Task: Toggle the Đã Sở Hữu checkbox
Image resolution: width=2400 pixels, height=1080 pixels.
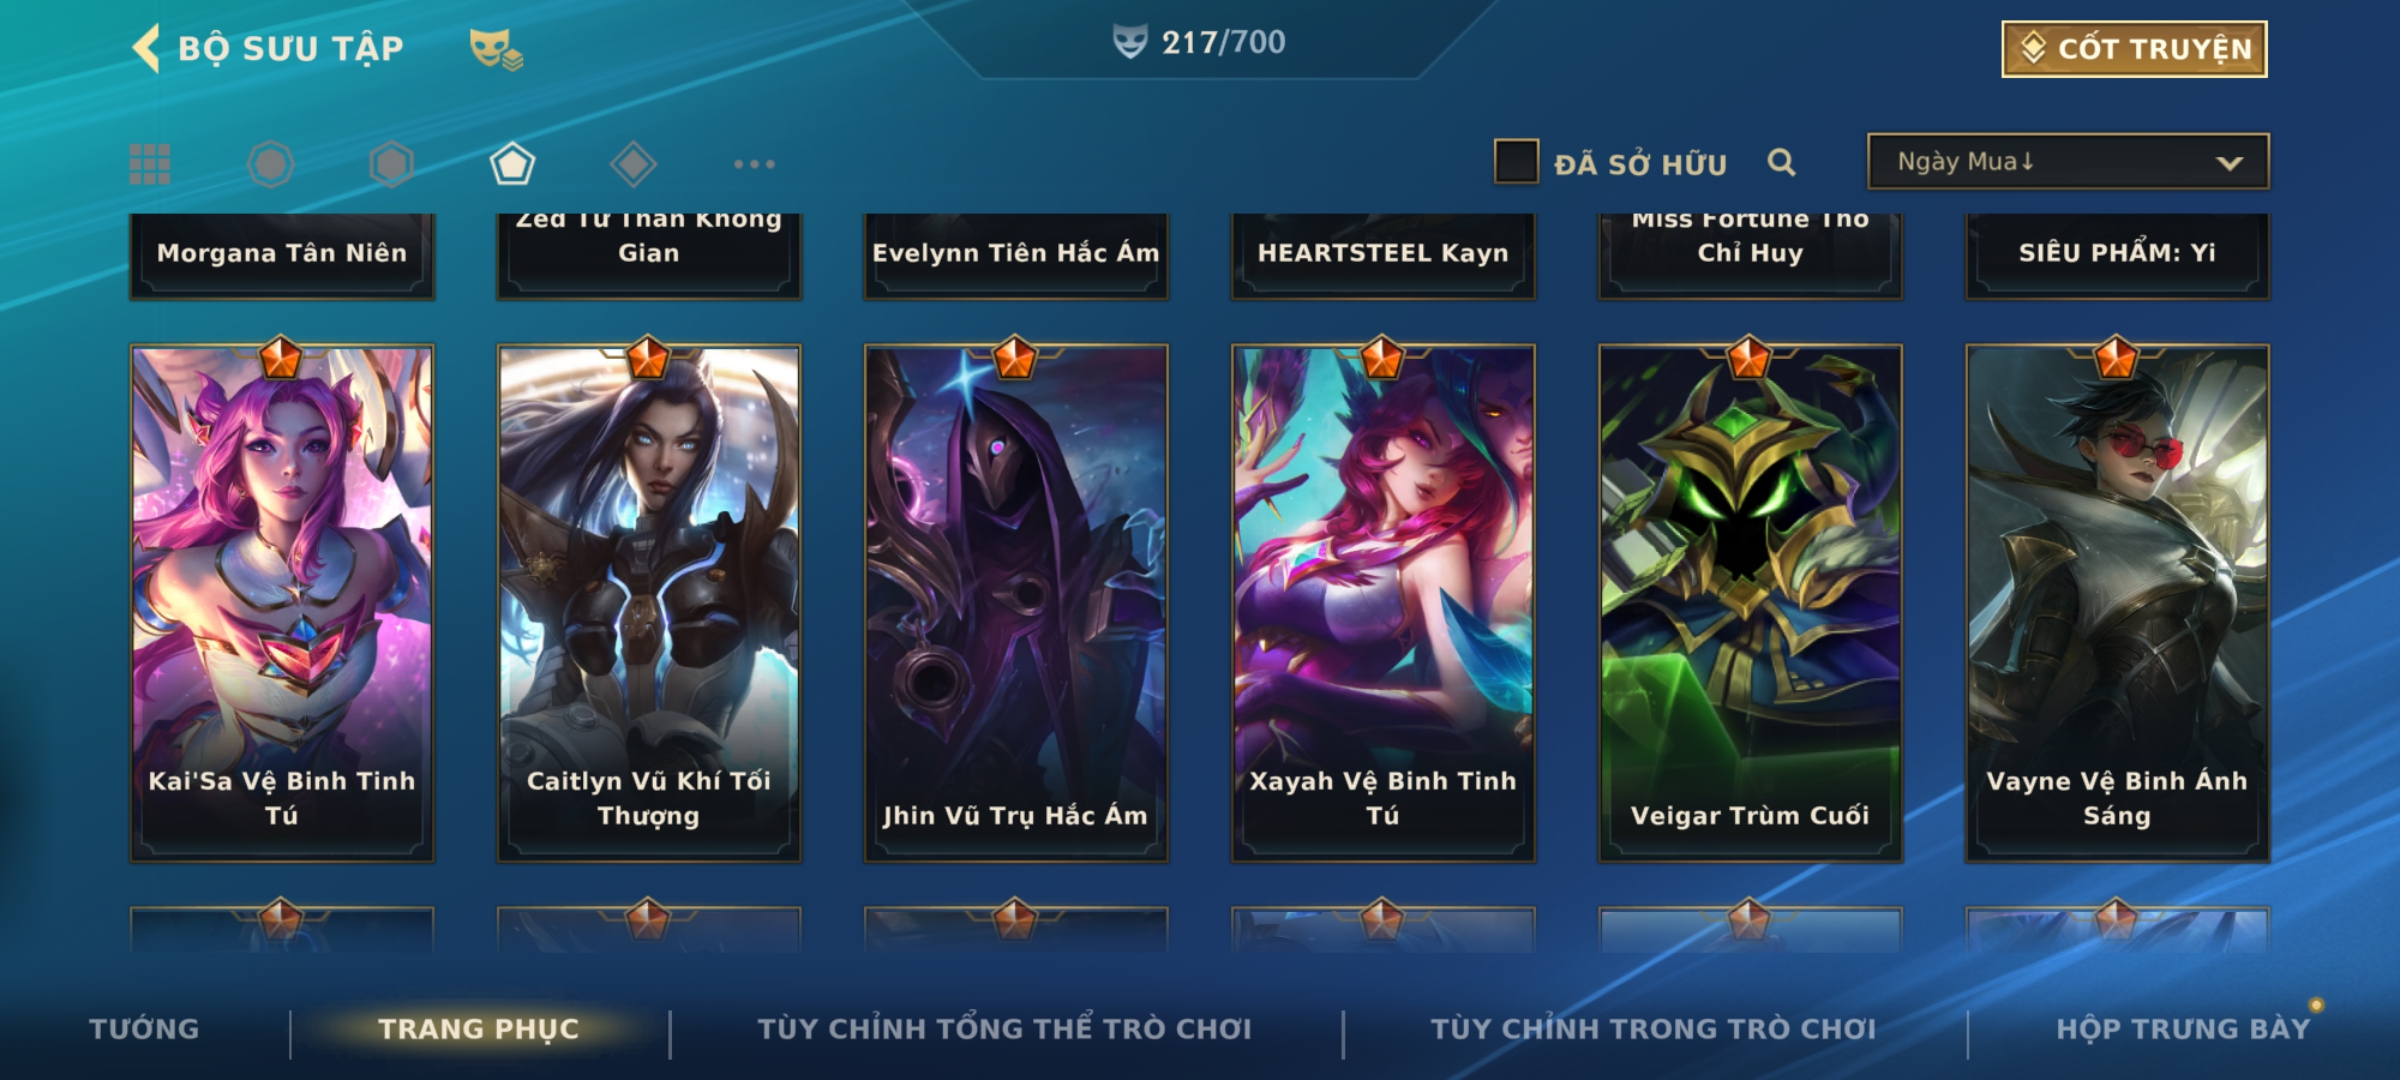Action: coord(1516,162)
